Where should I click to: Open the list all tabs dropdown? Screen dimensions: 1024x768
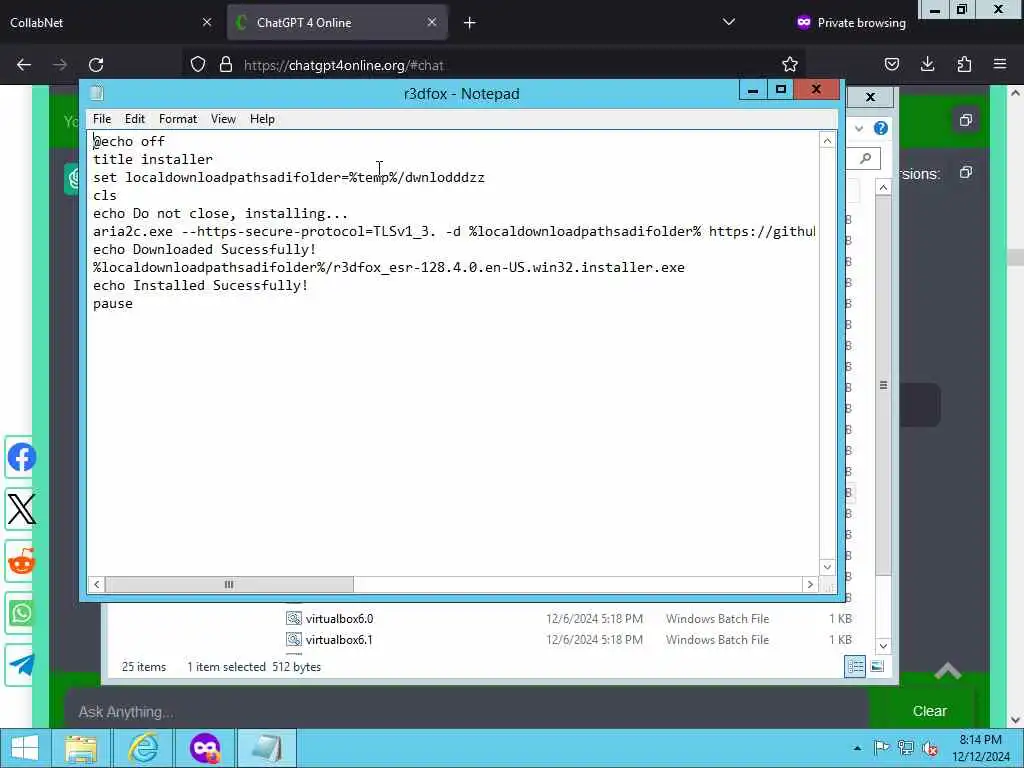pyautogui.click(x=729, y=22)
